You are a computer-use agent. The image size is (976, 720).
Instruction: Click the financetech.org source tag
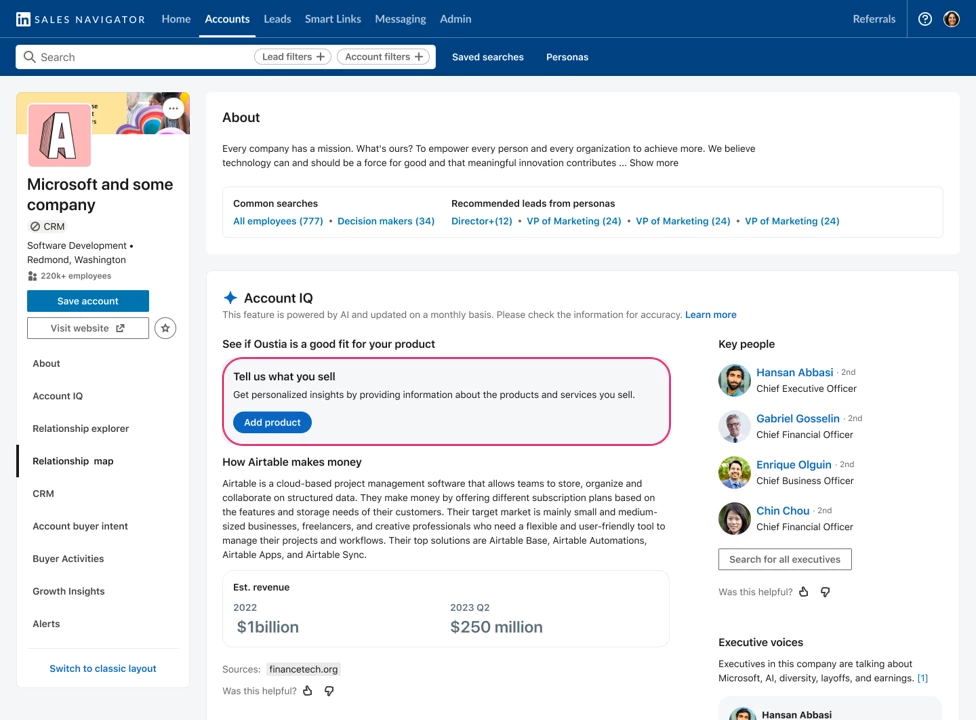[304, 669]
